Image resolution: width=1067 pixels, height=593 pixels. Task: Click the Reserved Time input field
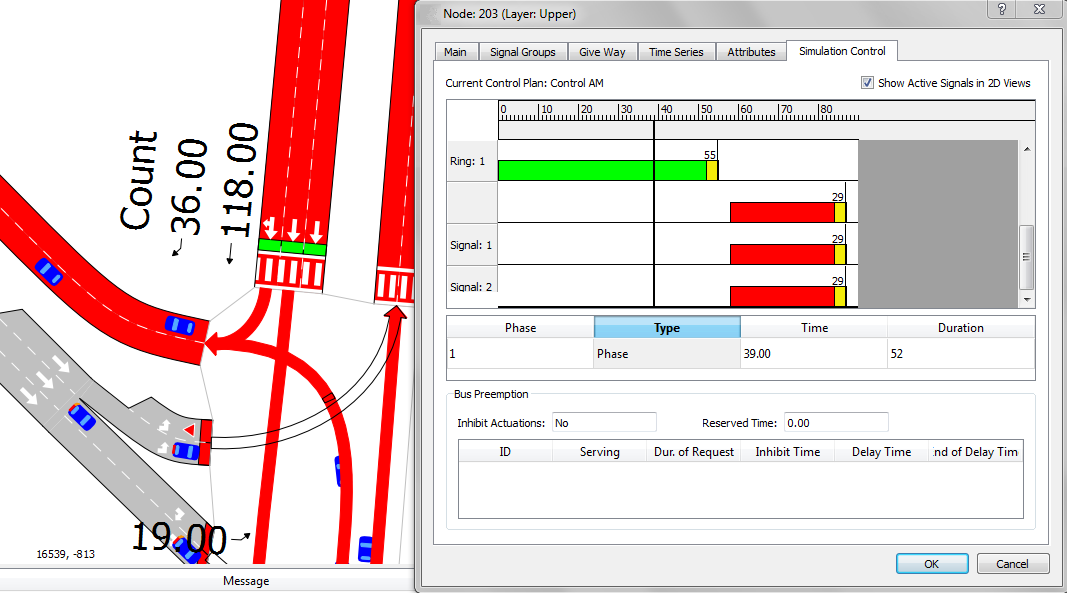coord(836,423)
